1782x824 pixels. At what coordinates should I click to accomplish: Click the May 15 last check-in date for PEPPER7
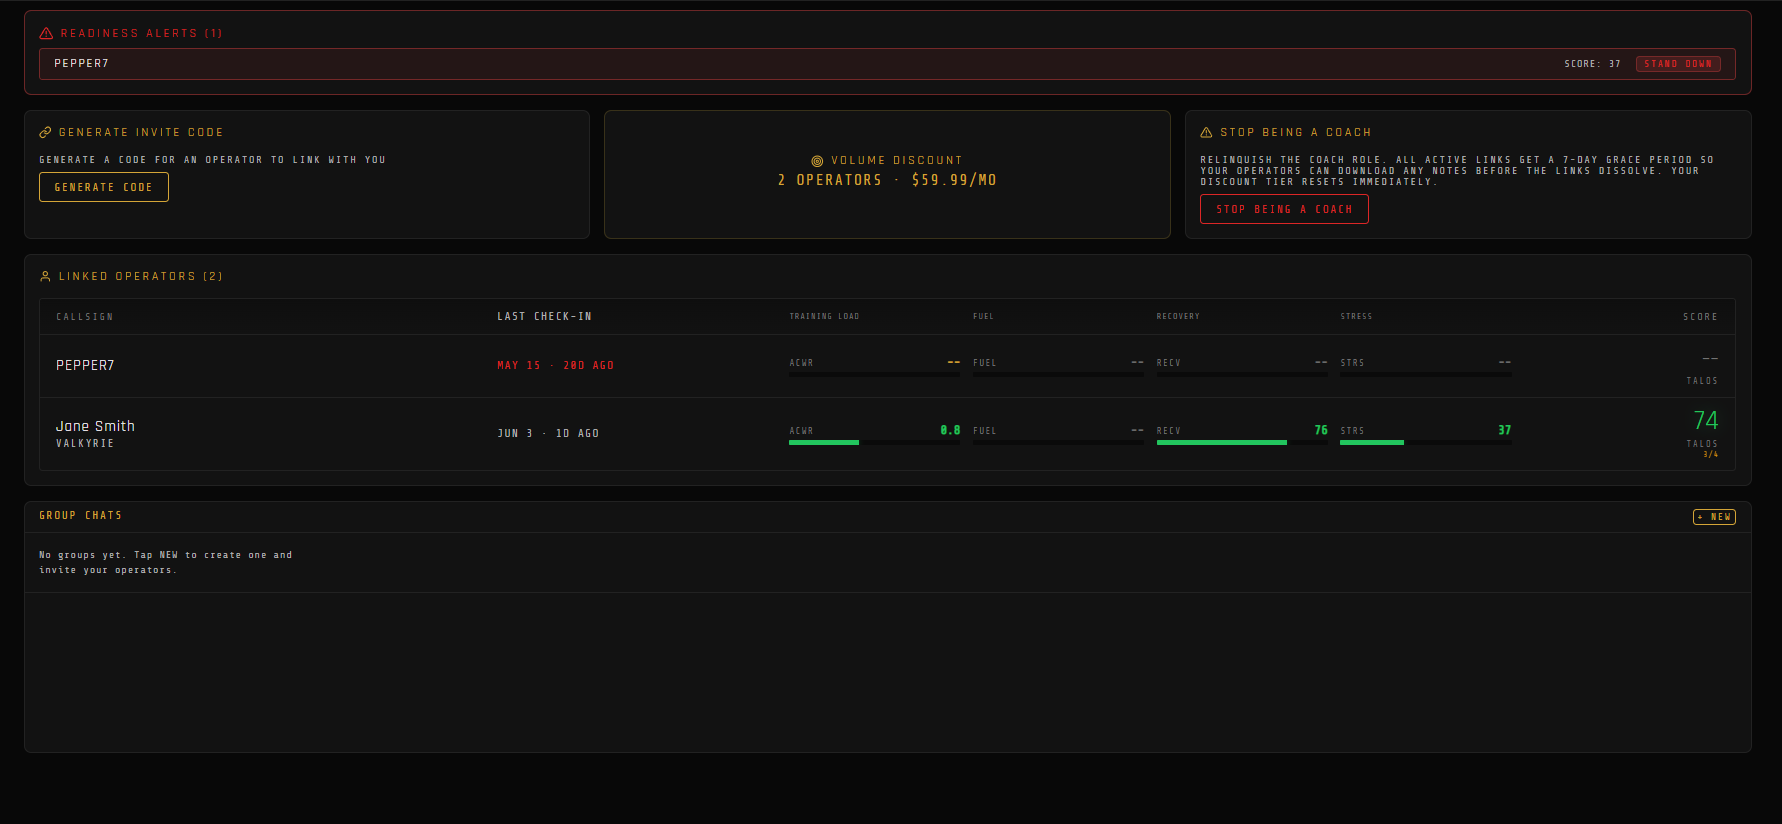click(x=556, y=365)
